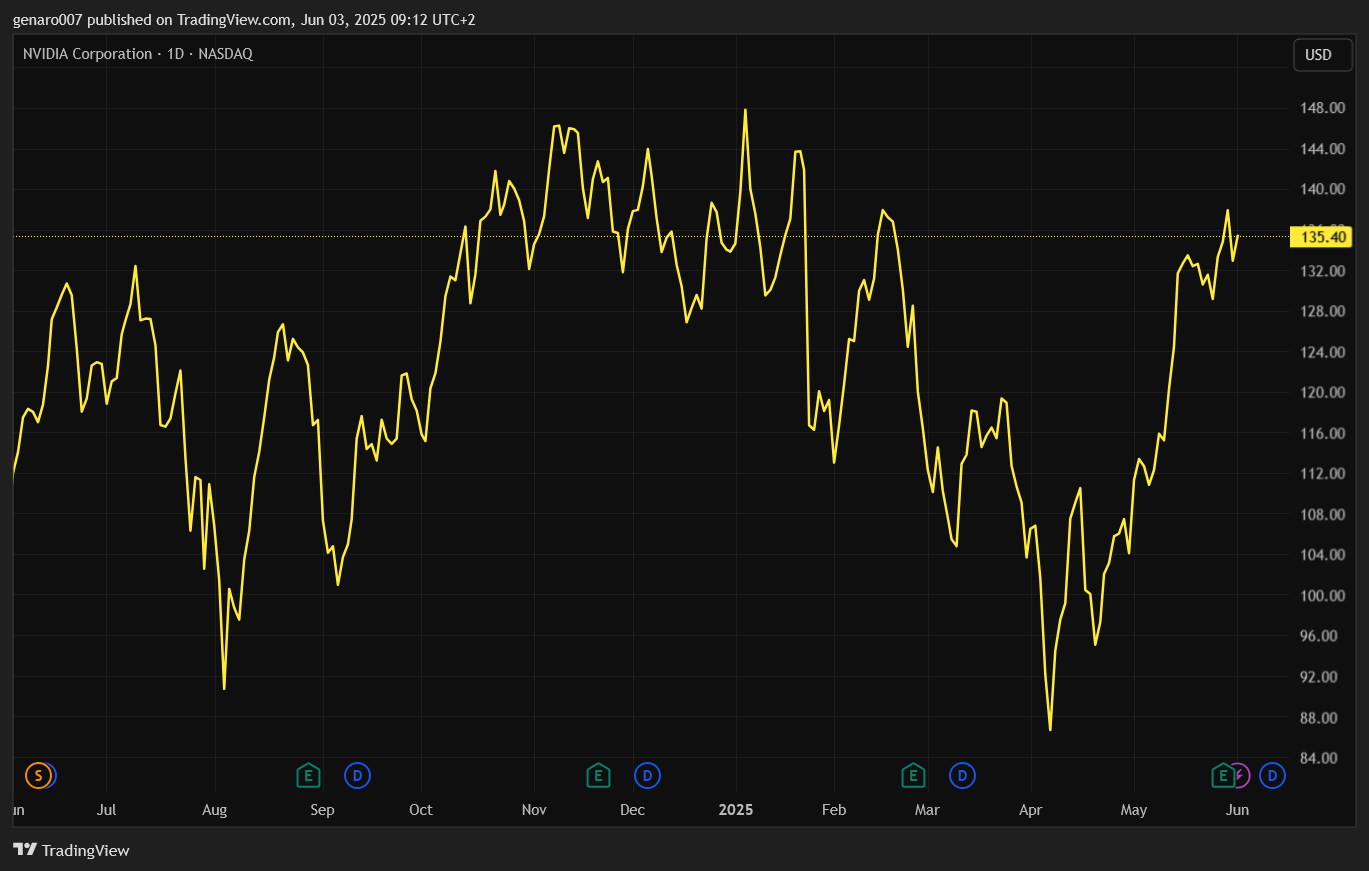
Task: Click the Mar label on the time axis
Action: (927, 810)
